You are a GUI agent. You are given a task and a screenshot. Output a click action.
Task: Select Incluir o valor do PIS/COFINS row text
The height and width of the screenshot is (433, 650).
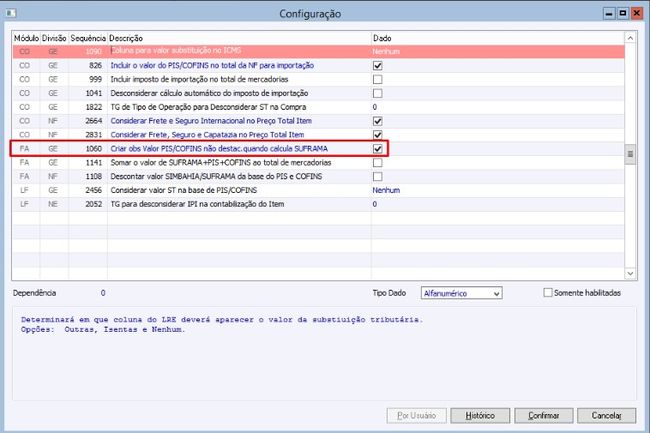coord(212,65)
